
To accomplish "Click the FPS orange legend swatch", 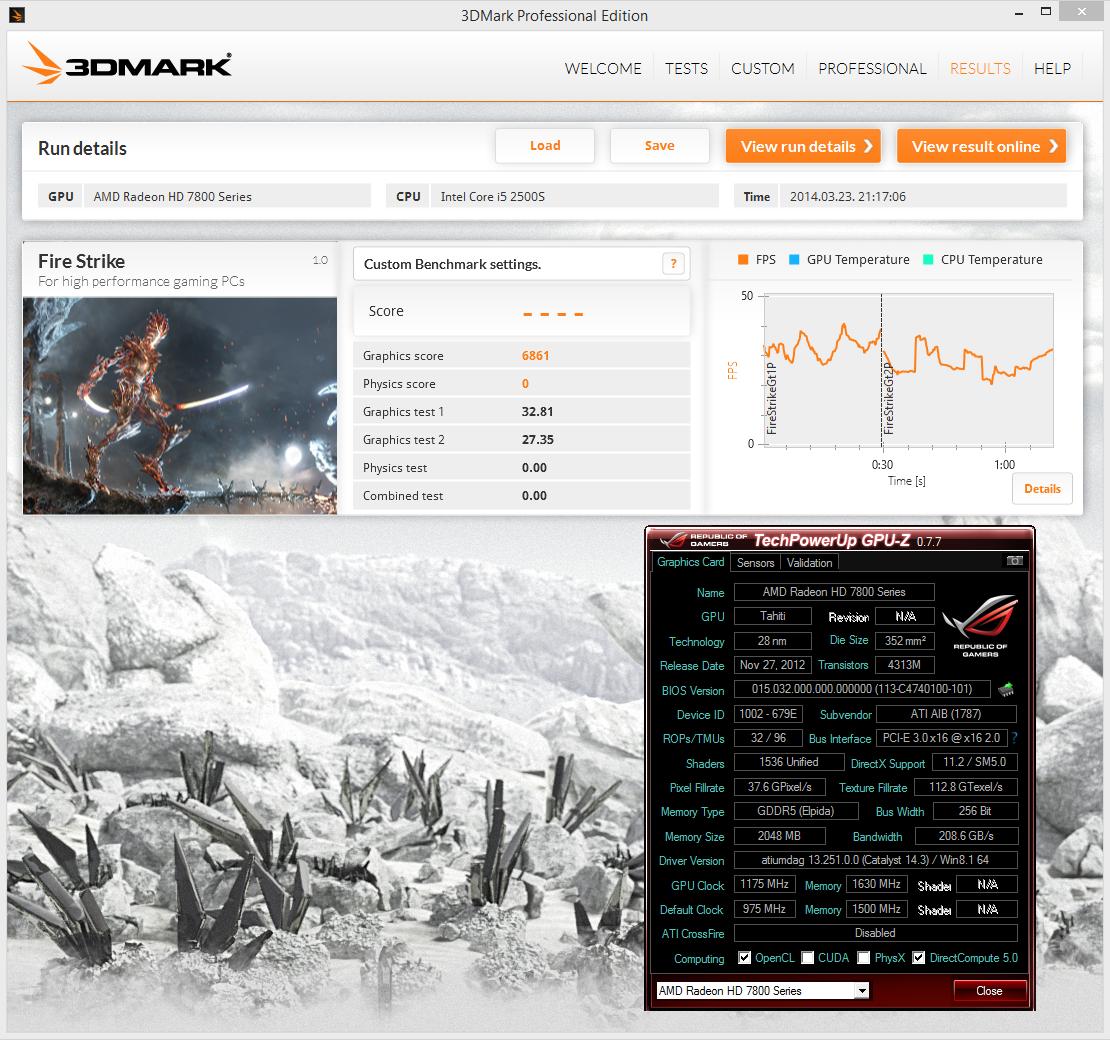I will click(743, 260).
